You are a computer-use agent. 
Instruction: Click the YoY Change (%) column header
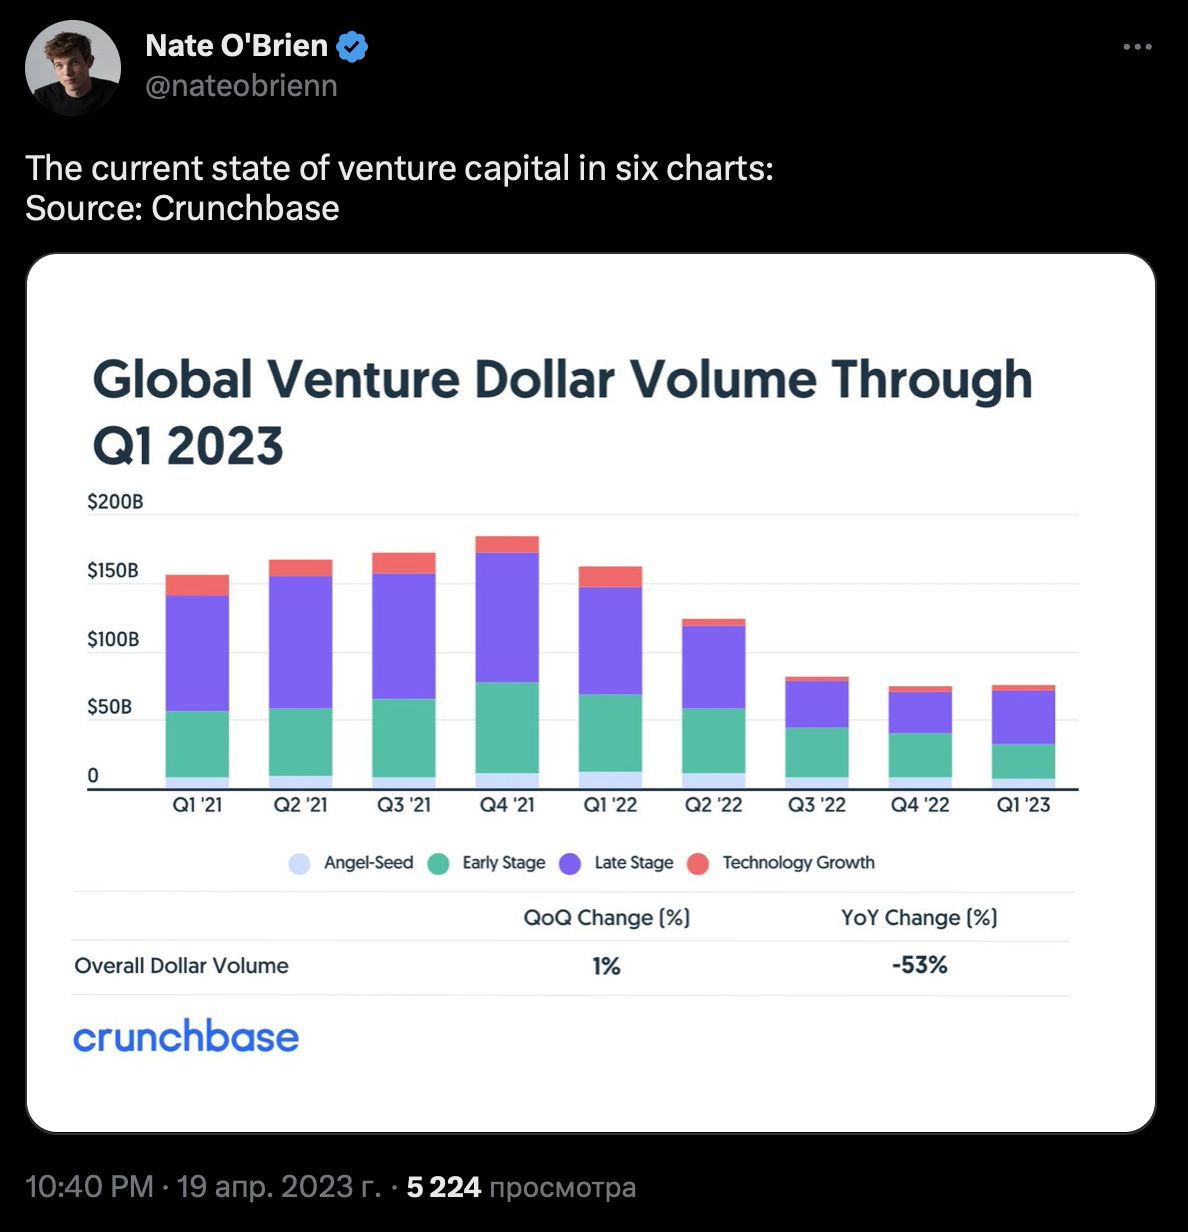pos(919,918)
